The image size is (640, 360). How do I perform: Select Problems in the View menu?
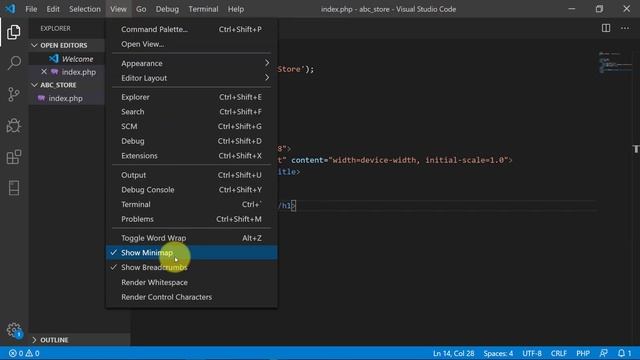point(191,219)
